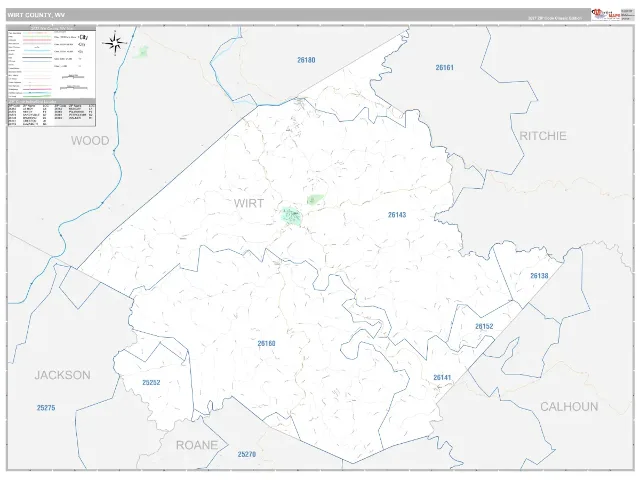Click ZIP code 25270 label
Image resolution: width=640 pixels, height=480 pixels.
click(x=247, y=454)
